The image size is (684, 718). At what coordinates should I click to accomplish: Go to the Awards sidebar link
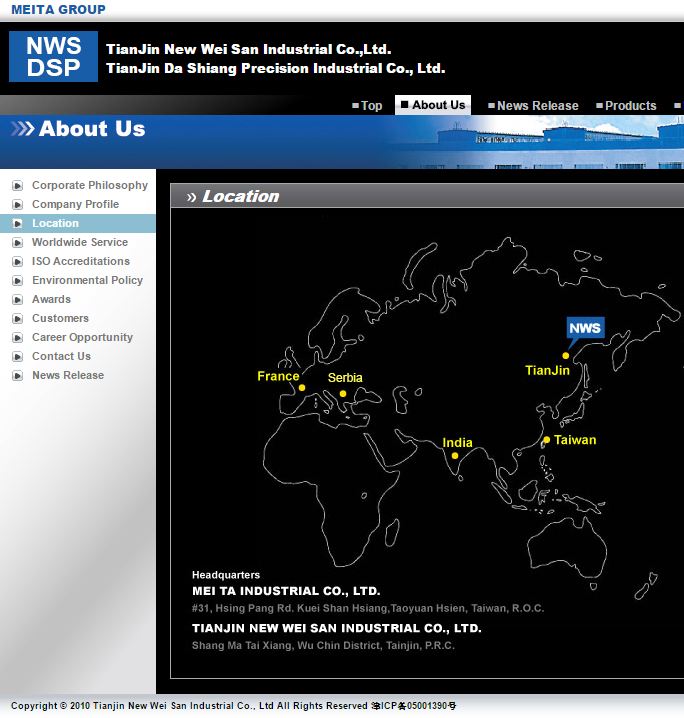(51, 300)
